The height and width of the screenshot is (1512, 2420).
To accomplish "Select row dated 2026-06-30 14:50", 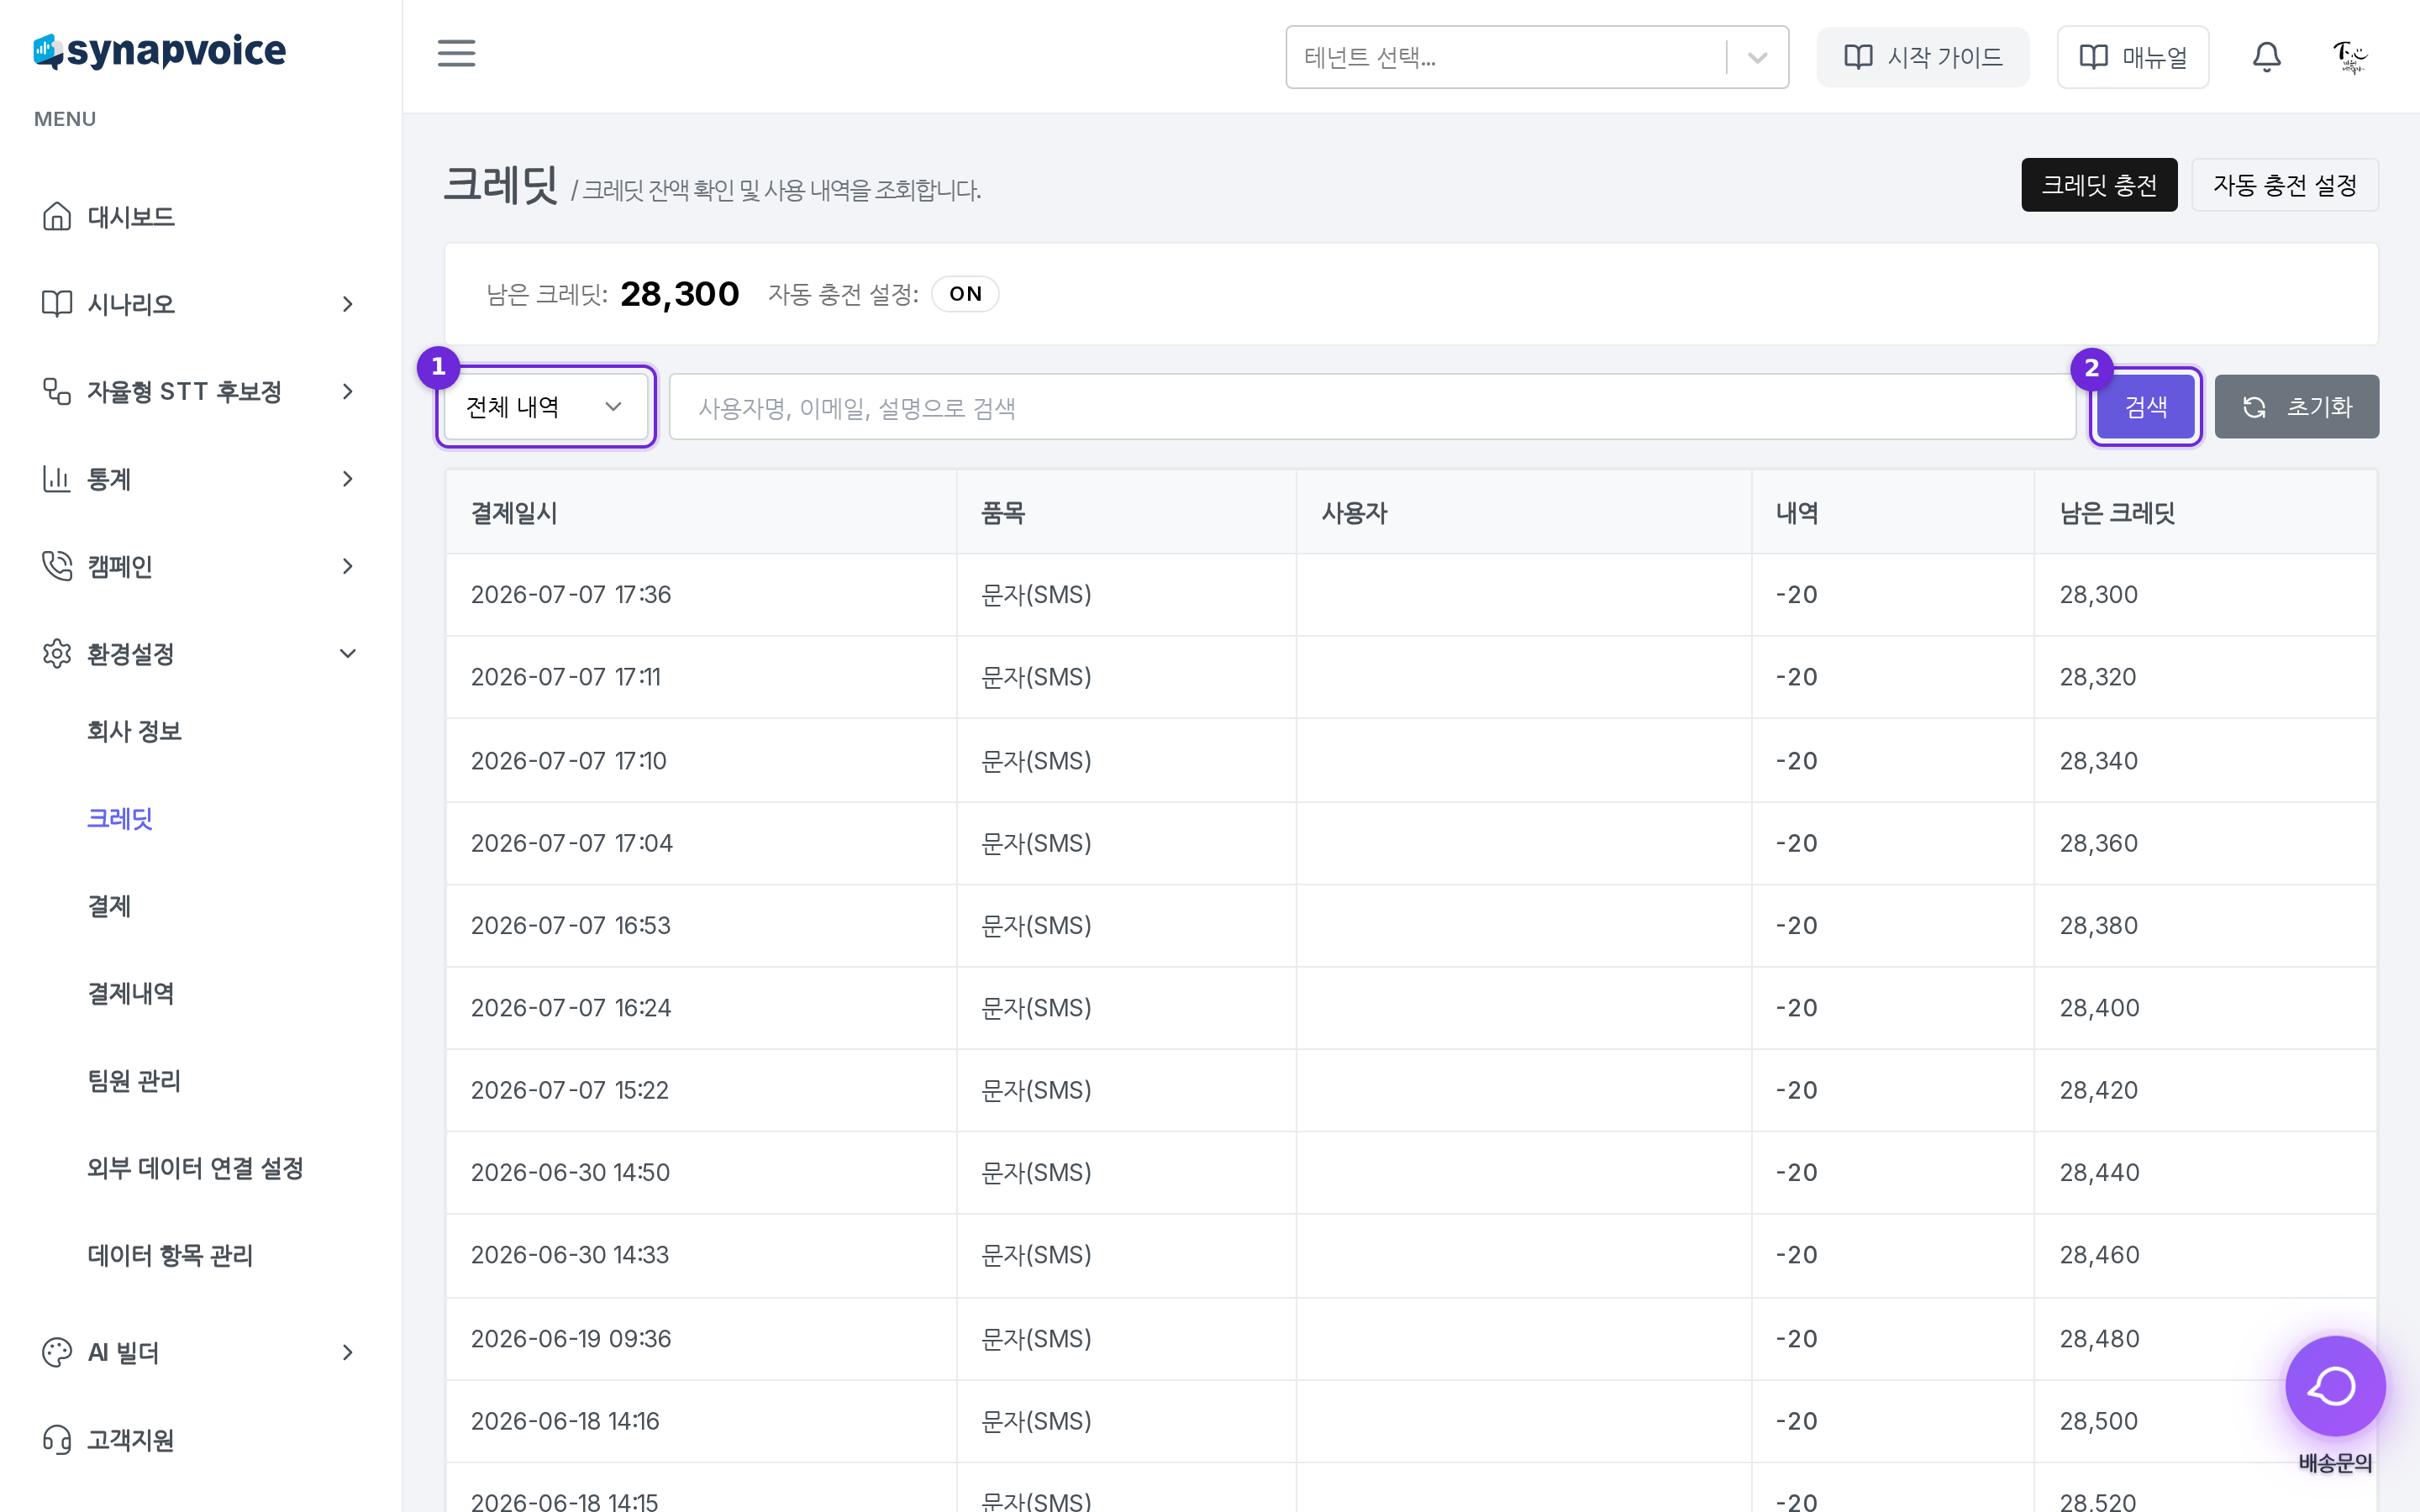I will point(1411,1172).
